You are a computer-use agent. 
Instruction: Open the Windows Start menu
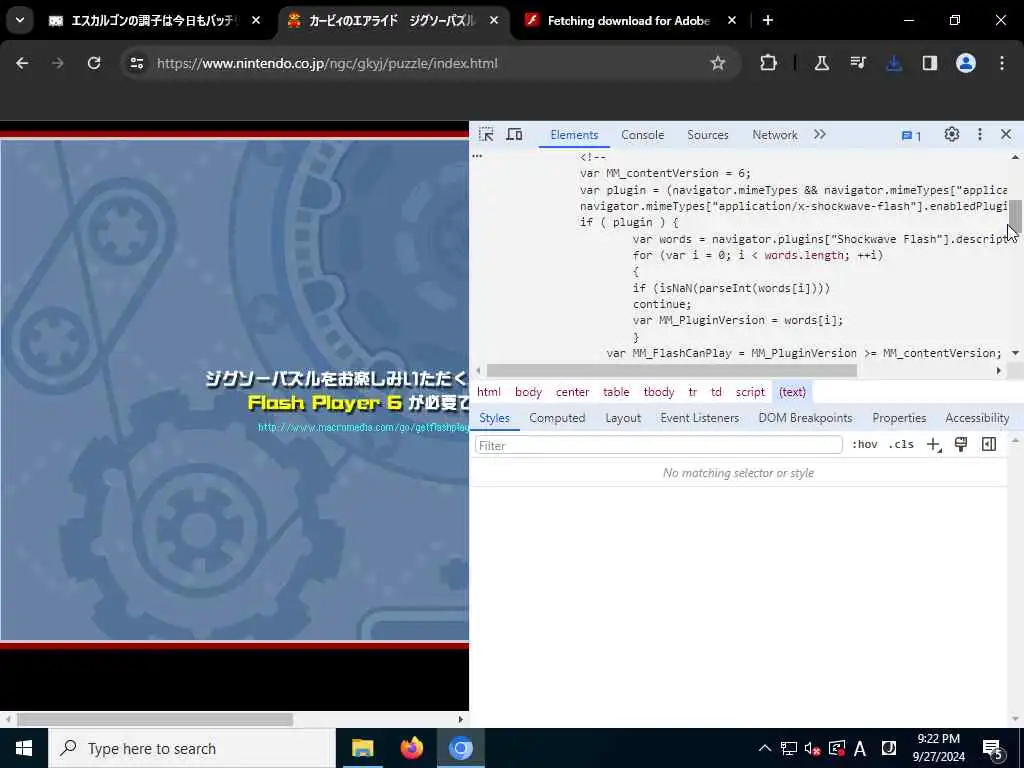click(24, 748)
